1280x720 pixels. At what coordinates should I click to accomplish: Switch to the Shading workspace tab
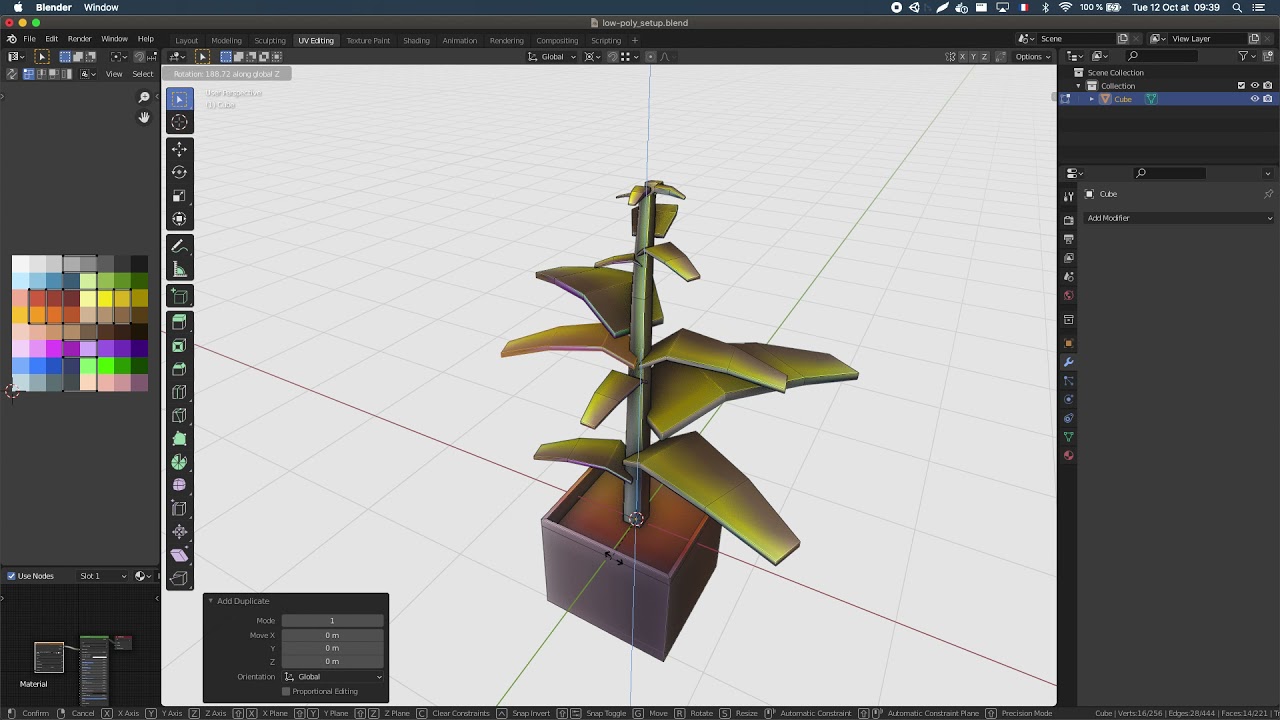pos(416,40)
